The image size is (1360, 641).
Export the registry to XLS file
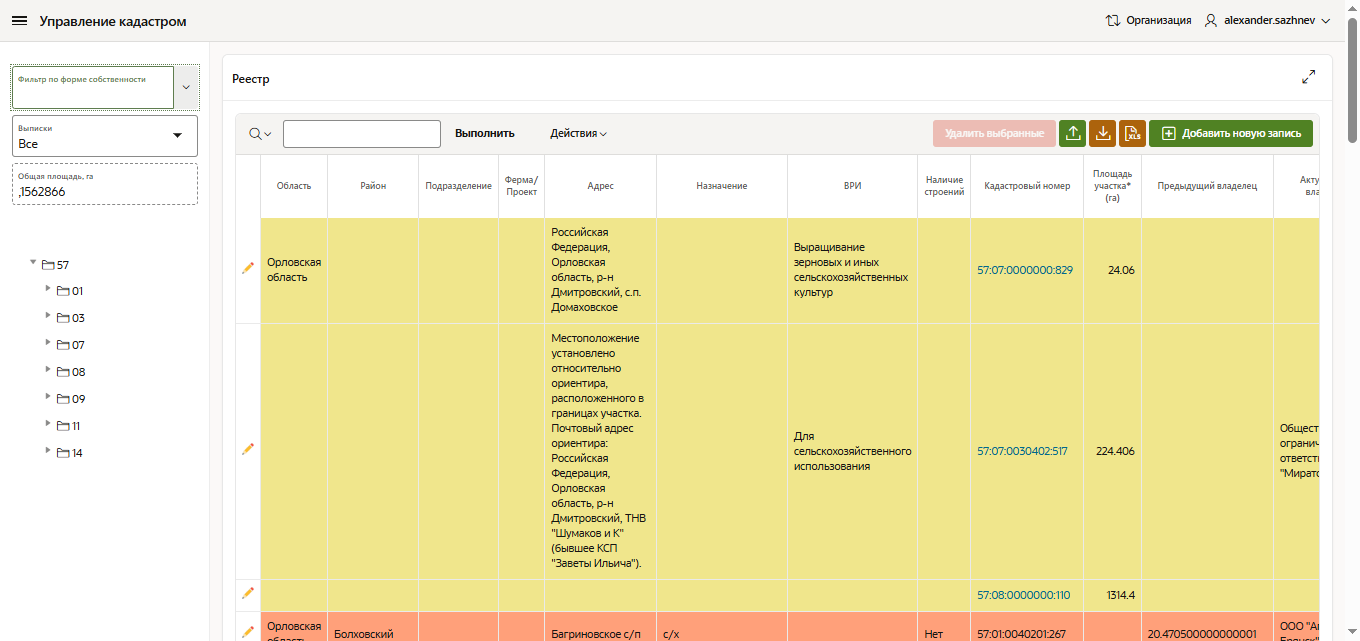point(1132,134)
